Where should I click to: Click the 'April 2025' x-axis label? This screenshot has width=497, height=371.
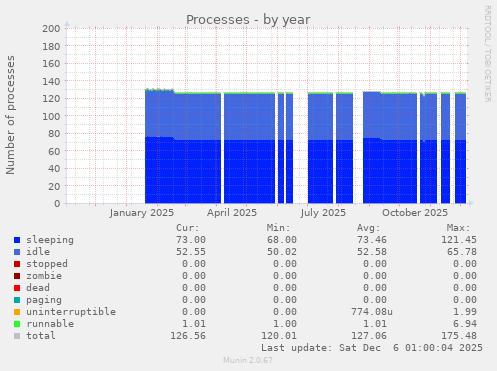point(232,213)
